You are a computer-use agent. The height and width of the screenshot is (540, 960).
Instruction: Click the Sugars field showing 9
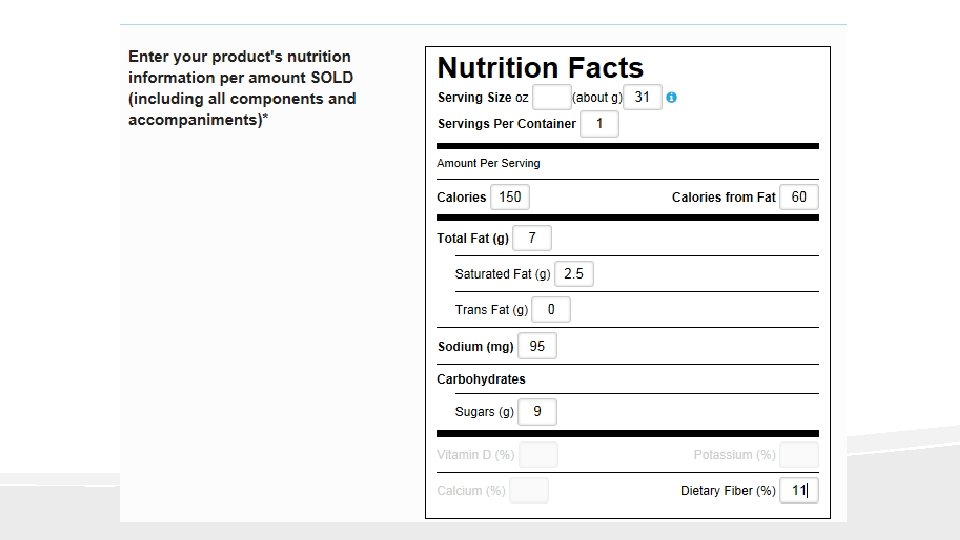point(537,411)
